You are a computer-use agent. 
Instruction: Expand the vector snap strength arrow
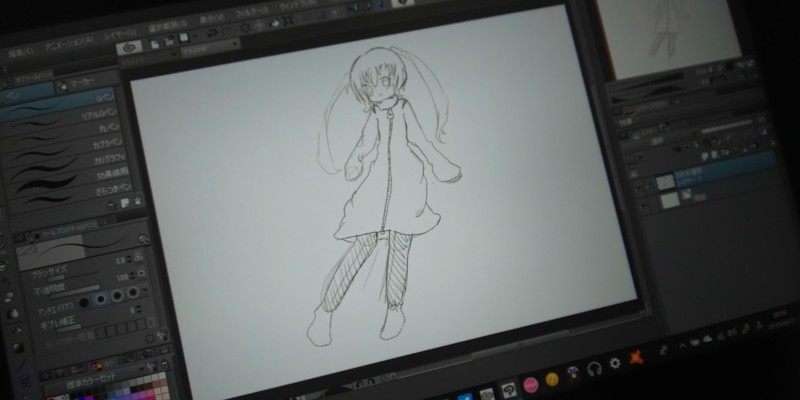pos(151,321)
